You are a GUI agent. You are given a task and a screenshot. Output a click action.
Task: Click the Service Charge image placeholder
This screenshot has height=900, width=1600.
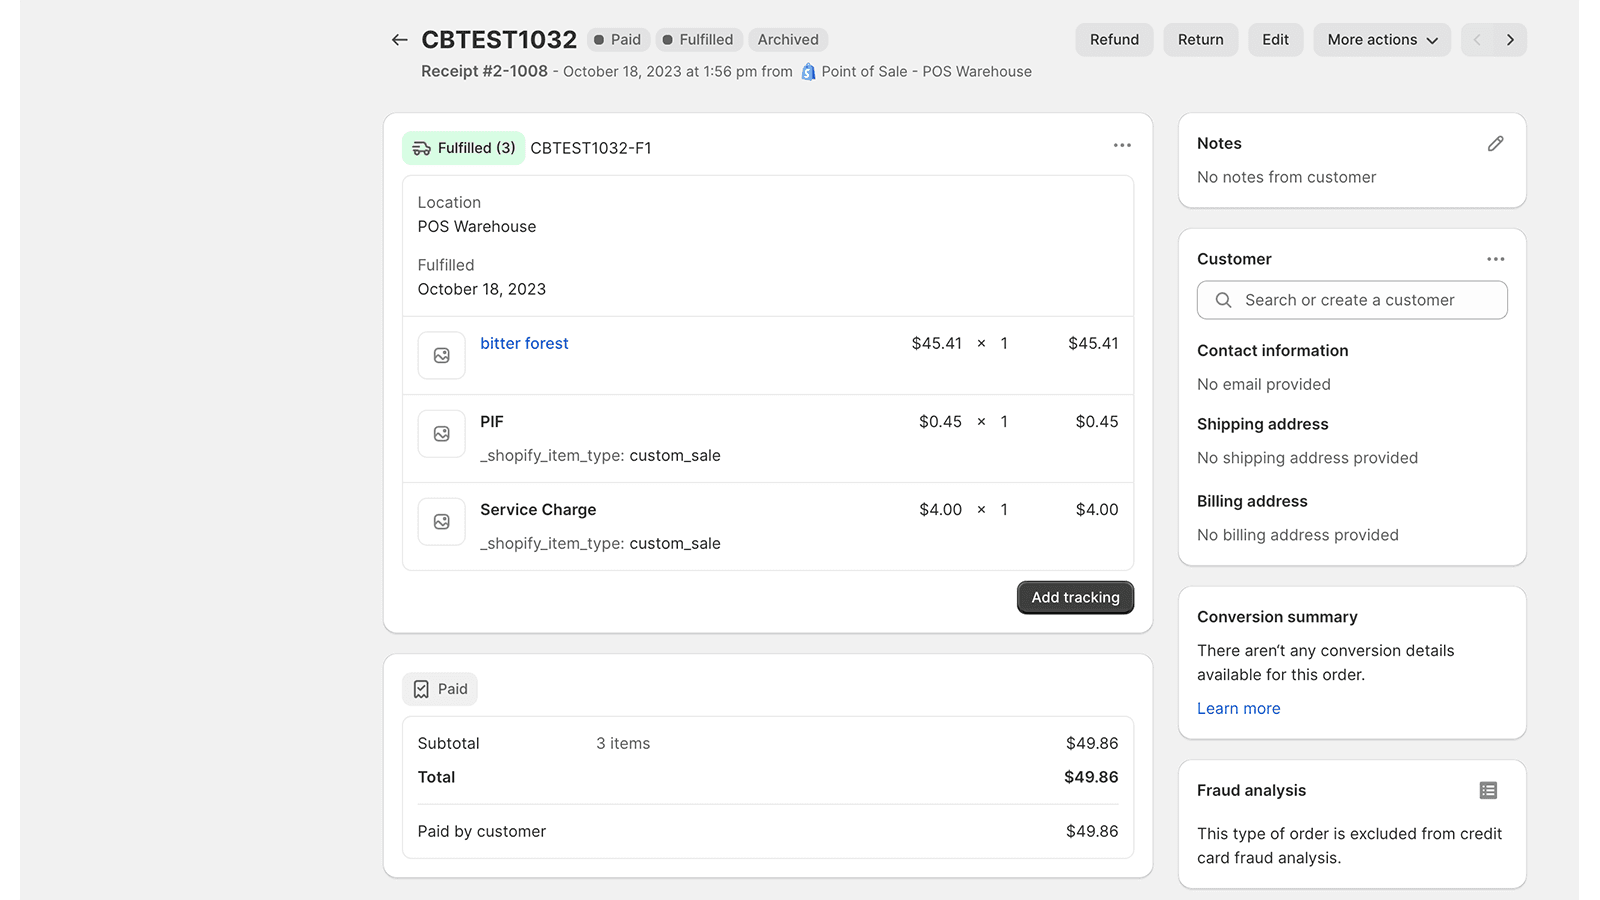[x=441, y=522]
